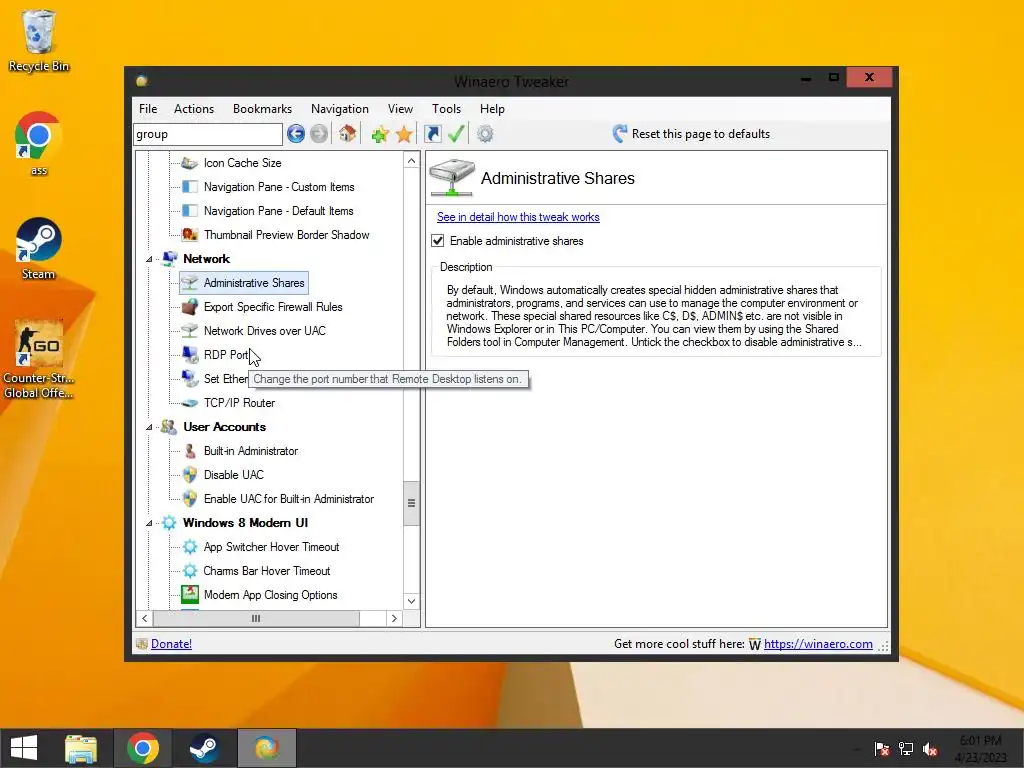Image resolution: width=1024 pixels, height=768 pixels.
Task: Select Navigation Pane - Custom Items
Action: [x=279, y=187]
